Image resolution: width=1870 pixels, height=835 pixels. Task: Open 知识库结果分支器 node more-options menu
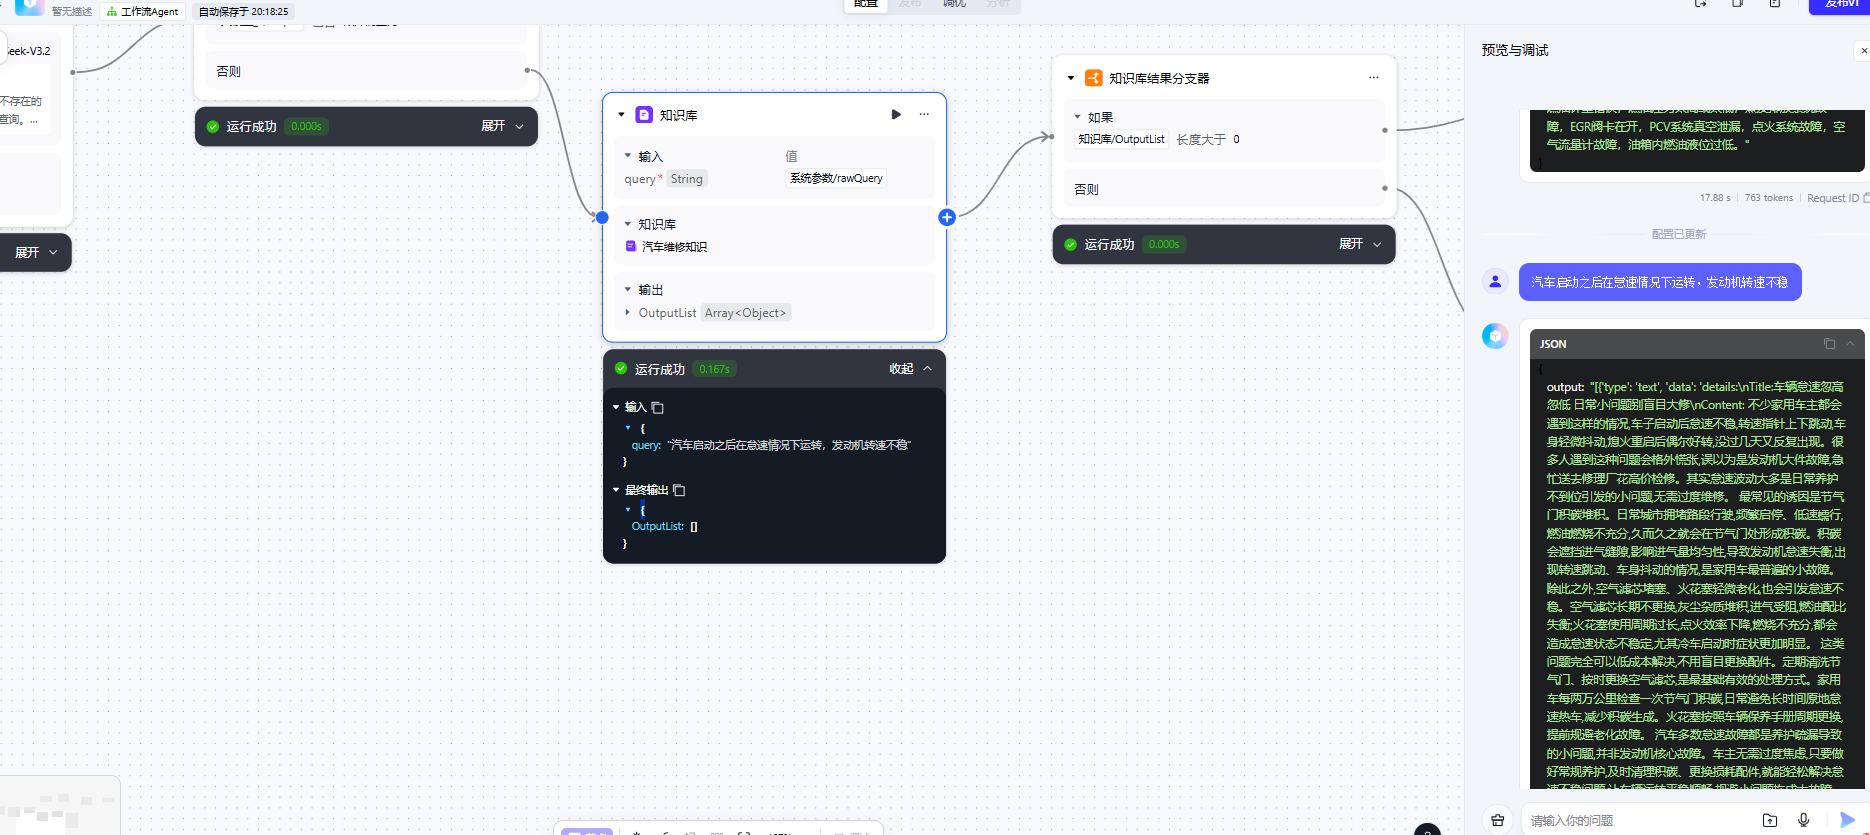[1373, 78]
